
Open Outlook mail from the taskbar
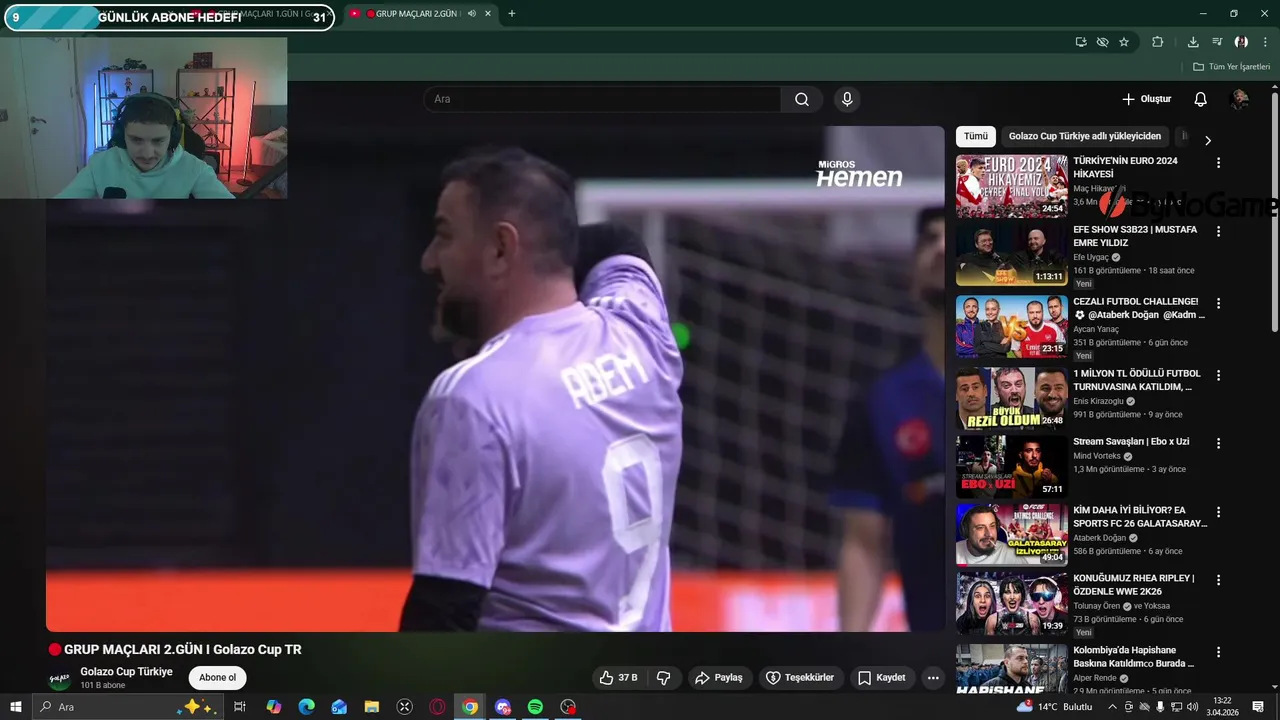pos(339,707)
